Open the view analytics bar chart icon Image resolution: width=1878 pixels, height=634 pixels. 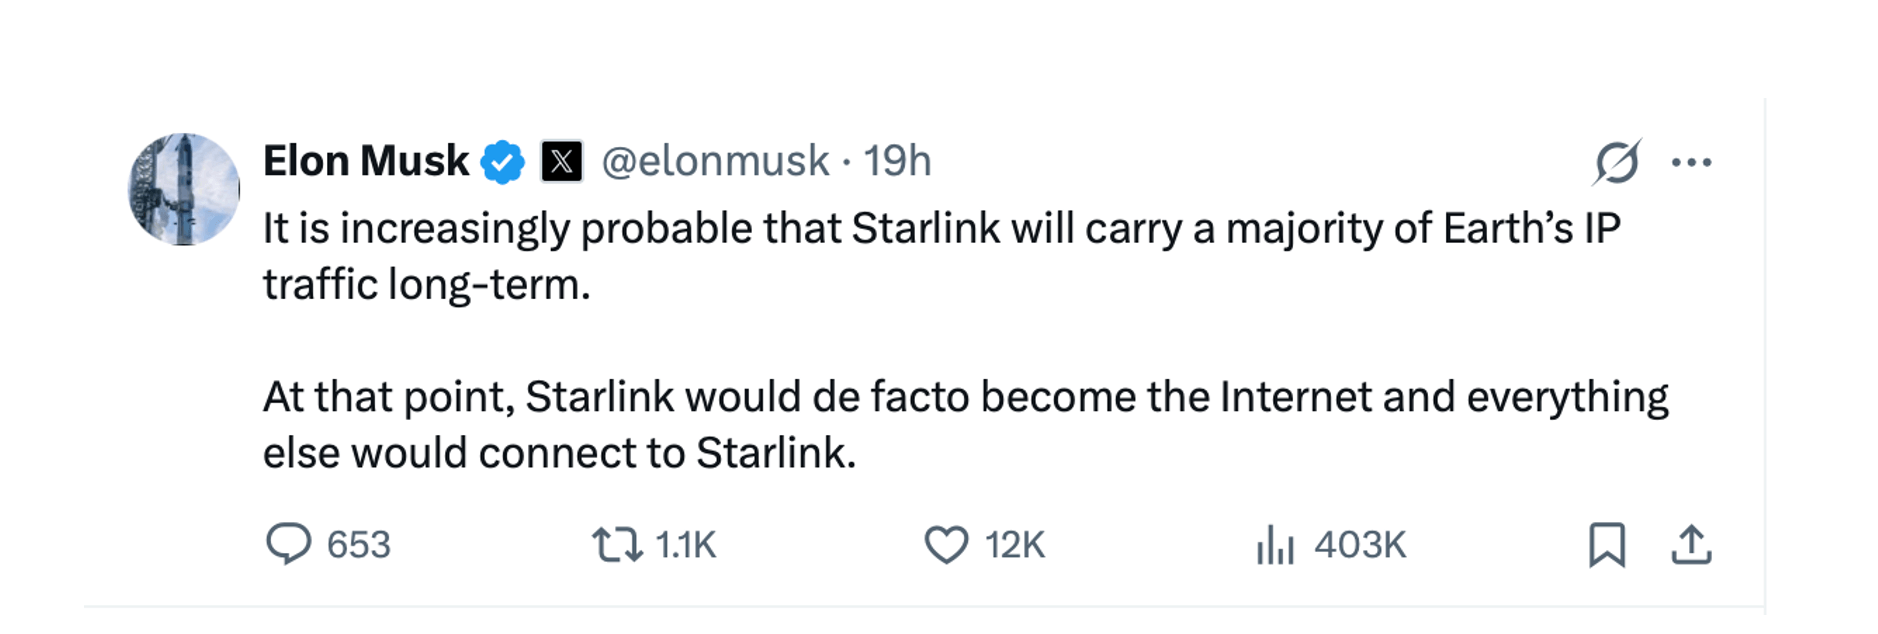1275,545
